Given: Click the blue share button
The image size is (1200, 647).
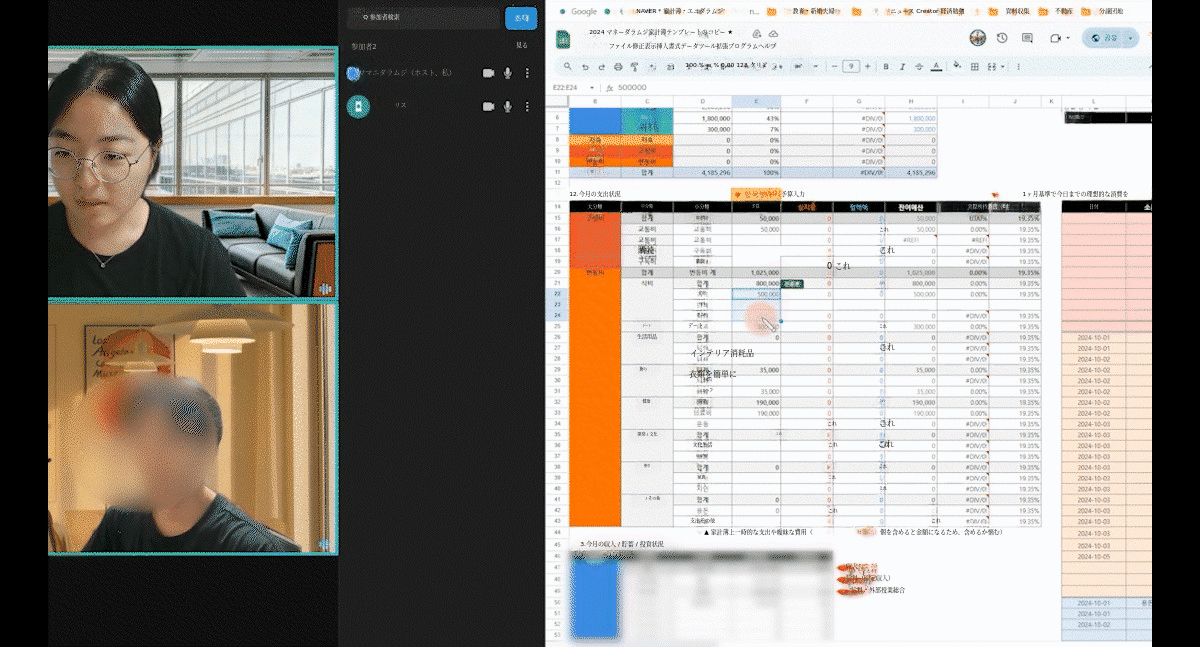Looking at the screenshot, I should [1103, 38].
